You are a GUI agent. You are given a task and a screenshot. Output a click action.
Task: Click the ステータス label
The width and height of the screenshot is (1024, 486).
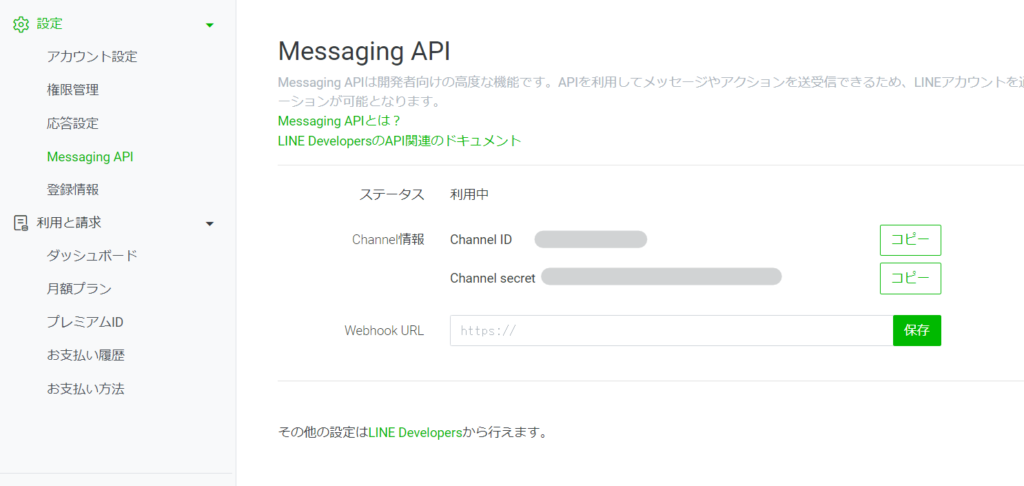[392, 194]
